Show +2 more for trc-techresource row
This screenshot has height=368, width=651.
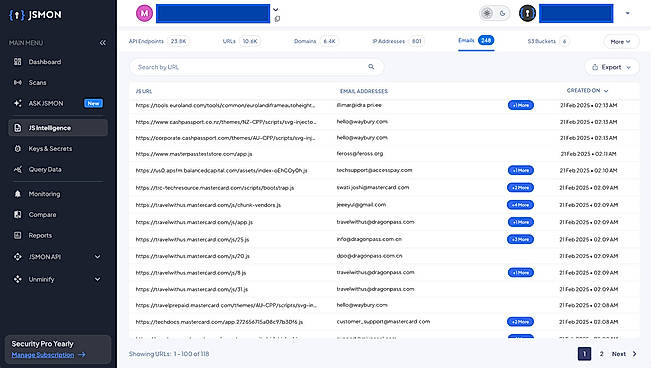pos(520,188)
